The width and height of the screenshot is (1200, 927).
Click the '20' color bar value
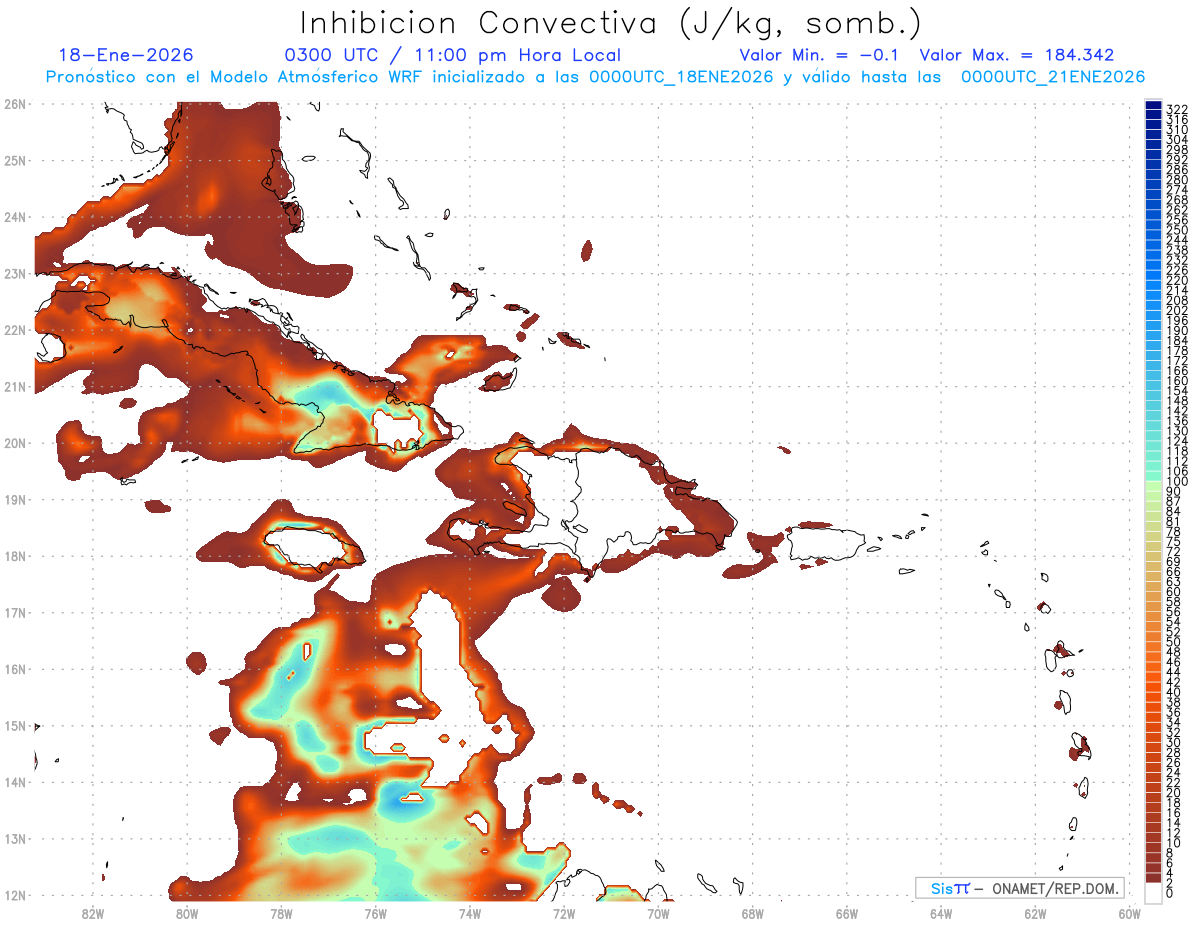(1173, 792)
